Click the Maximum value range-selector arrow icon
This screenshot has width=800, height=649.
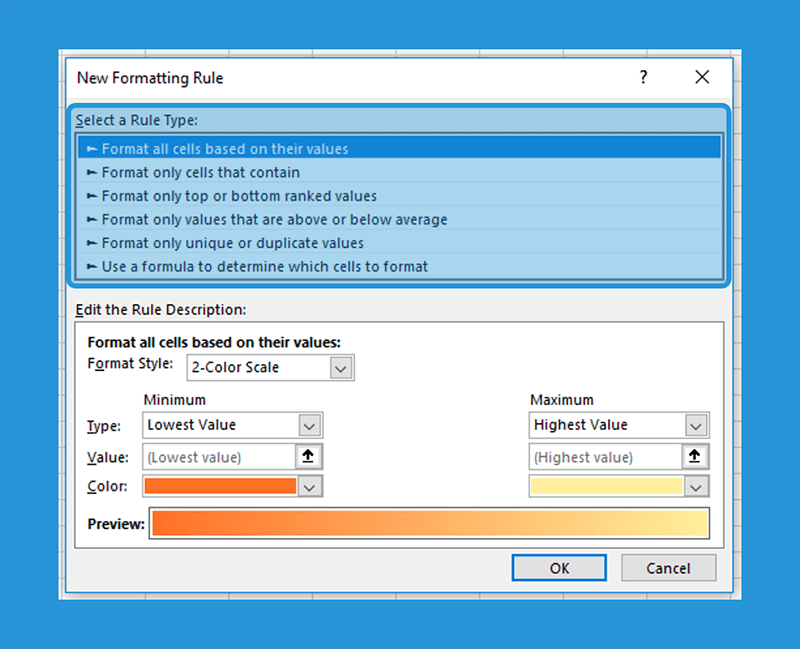point(695,457)
